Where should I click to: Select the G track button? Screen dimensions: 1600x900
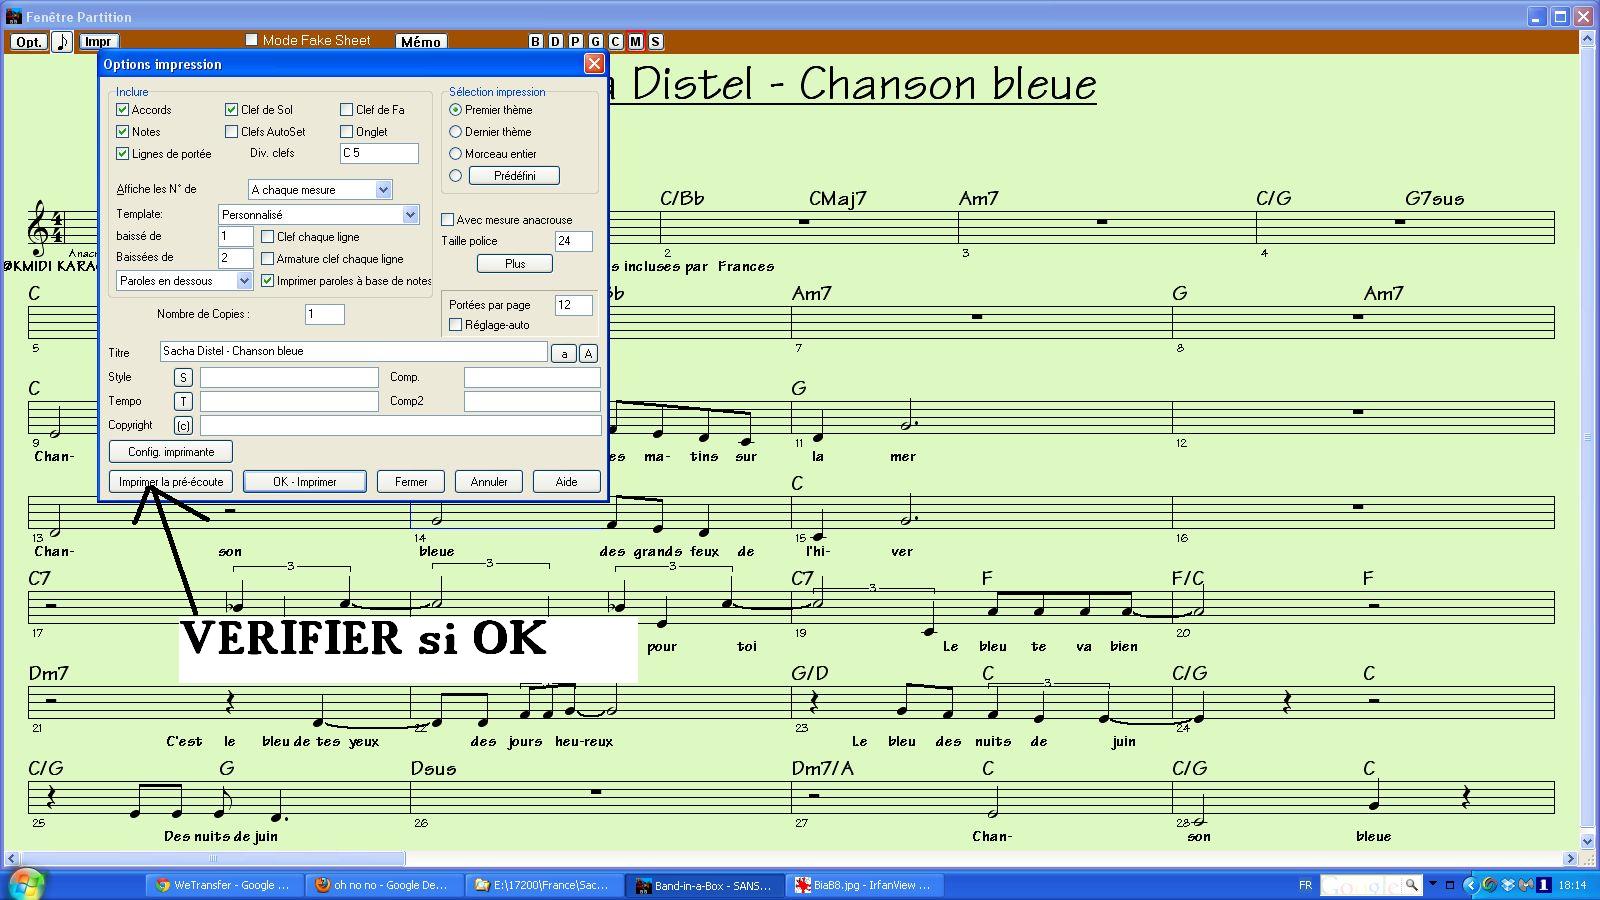click(595, 41)
